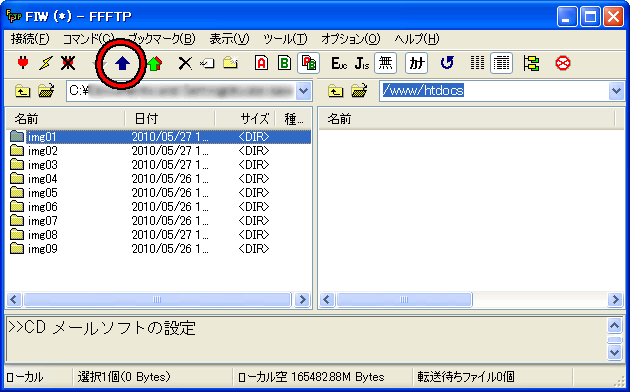Click the circled blue upload arrow
This screenshot has width=630, height=392.
coord(122,63)
